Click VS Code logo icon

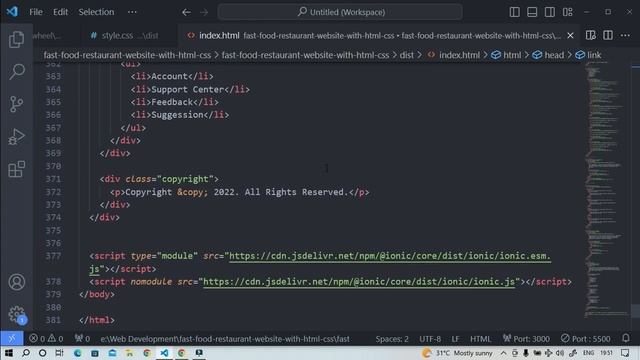pos(12,11)
